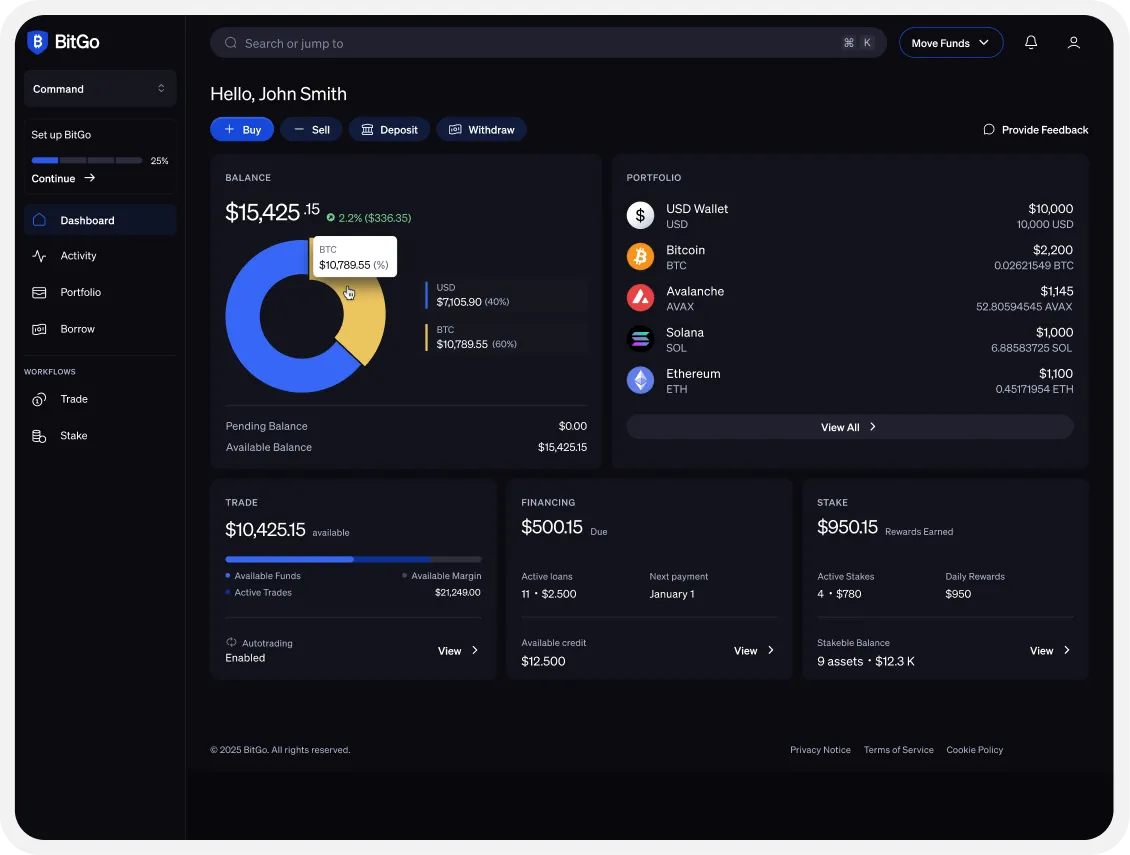Image resolution: width=1130 pixels, height=855 pixels.
Task: Click the USD Wallet dollar icon
Action: tap(640, 216)
